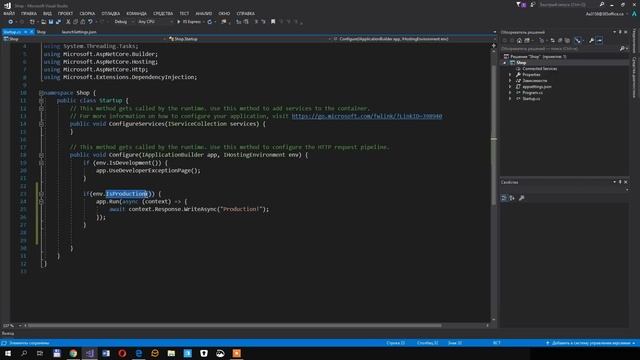This screenshot has height=360, width=640.
Task: Collapse the IsProduction if-block outline
Action: (41, 194)
